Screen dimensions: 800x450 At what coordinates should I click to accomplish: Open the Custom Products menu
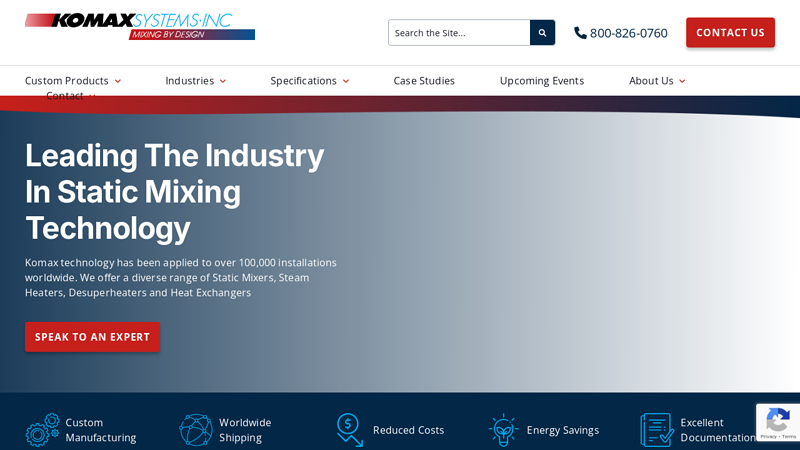[x=67, y=81]
